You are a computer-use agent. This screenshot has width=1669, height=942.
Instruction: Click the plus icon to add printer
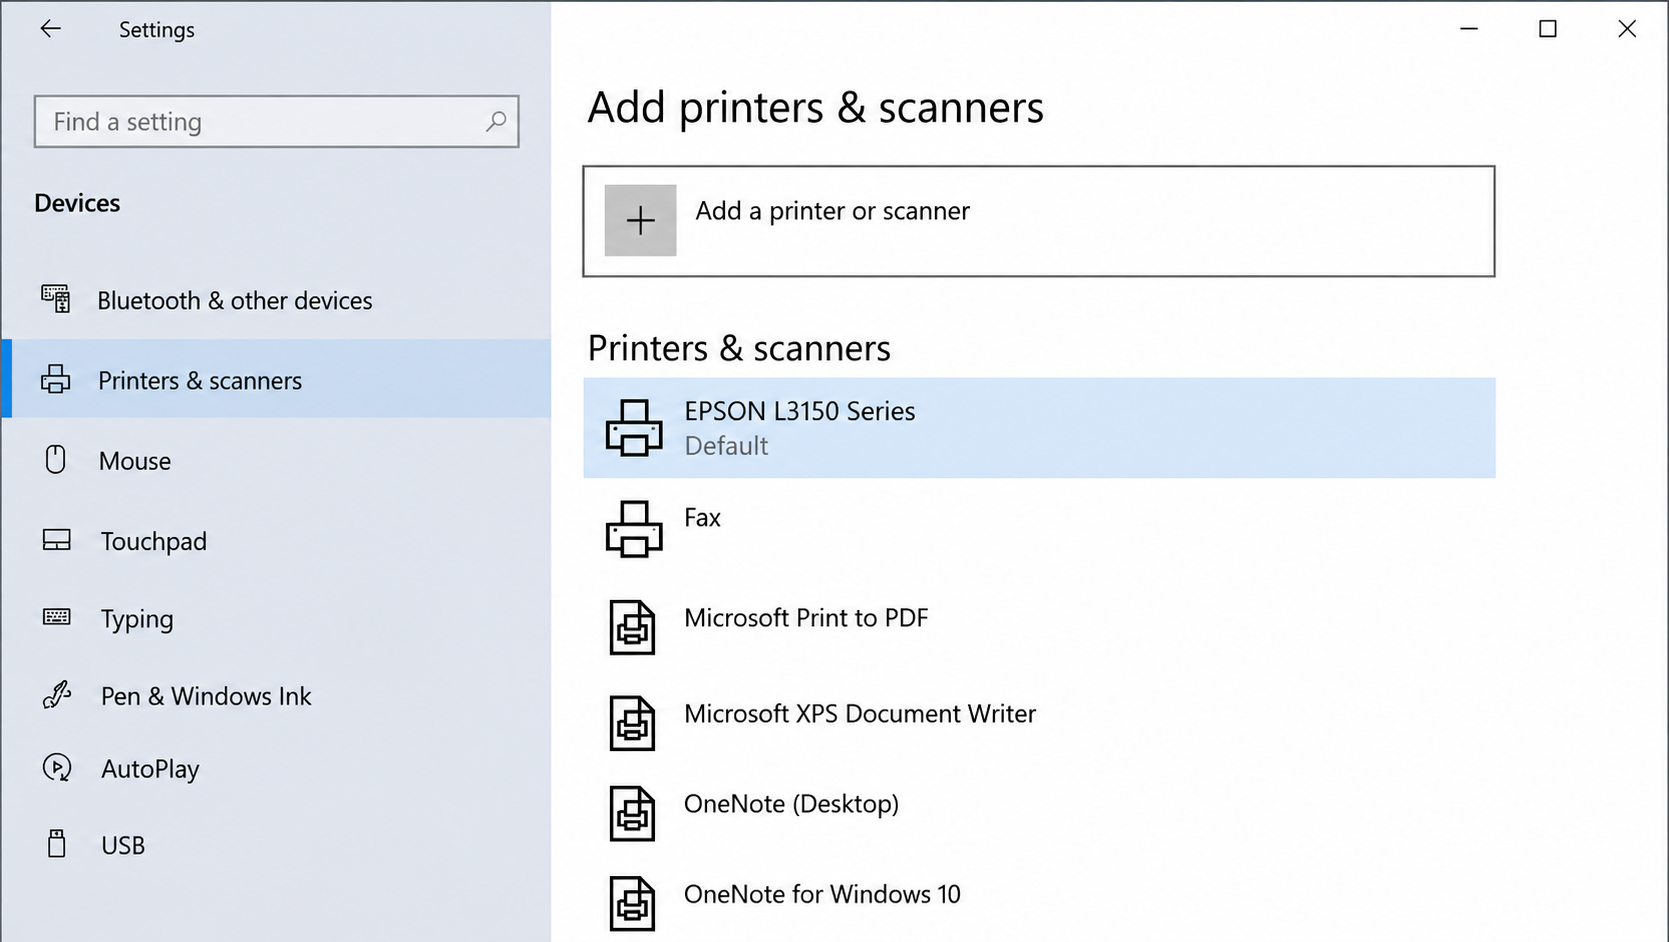coord(640,220)
